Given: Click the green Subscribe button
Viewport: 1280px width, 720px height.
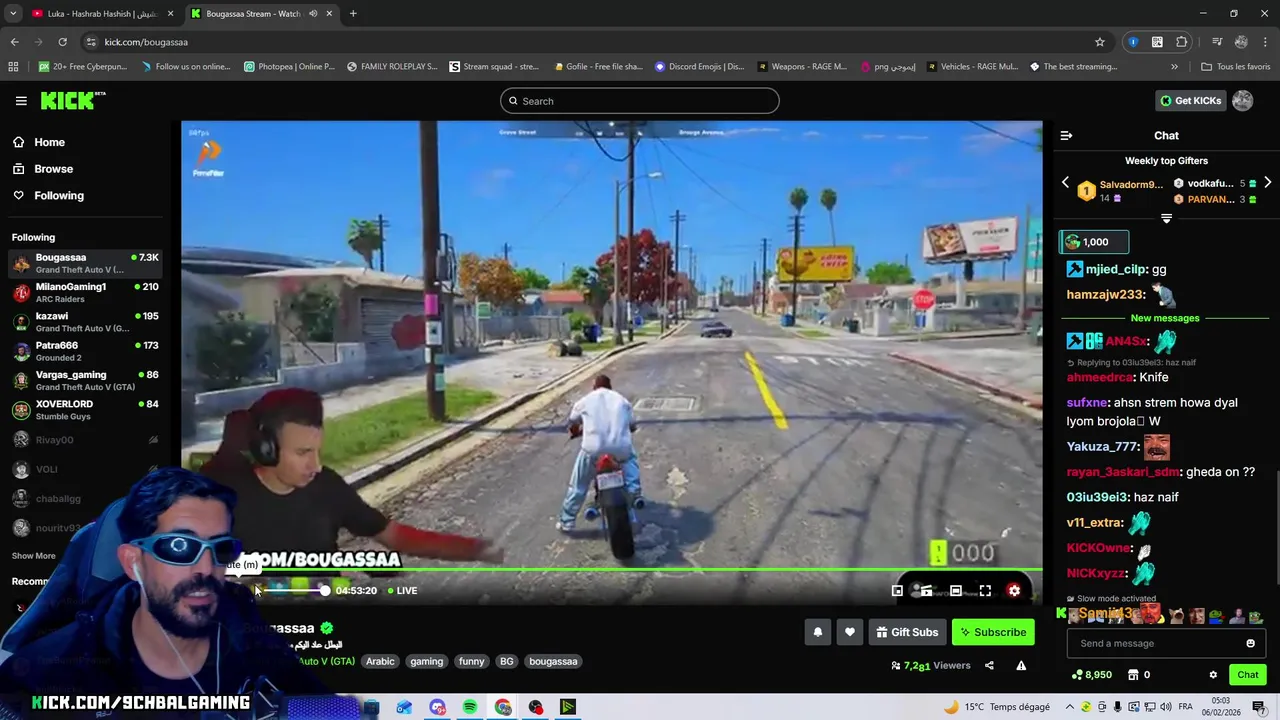Looking at the screenshot, I should (992, 632).
